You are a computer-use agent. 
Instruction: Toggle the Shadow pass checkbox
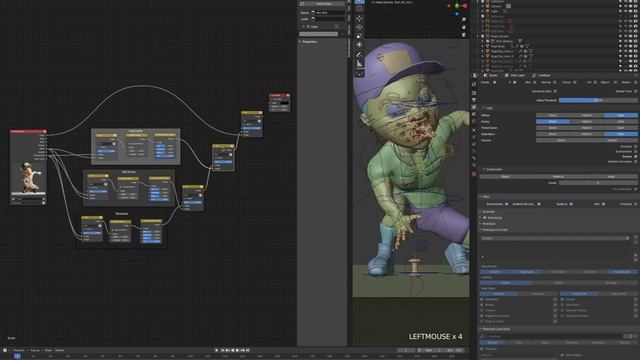click(636, 156)
